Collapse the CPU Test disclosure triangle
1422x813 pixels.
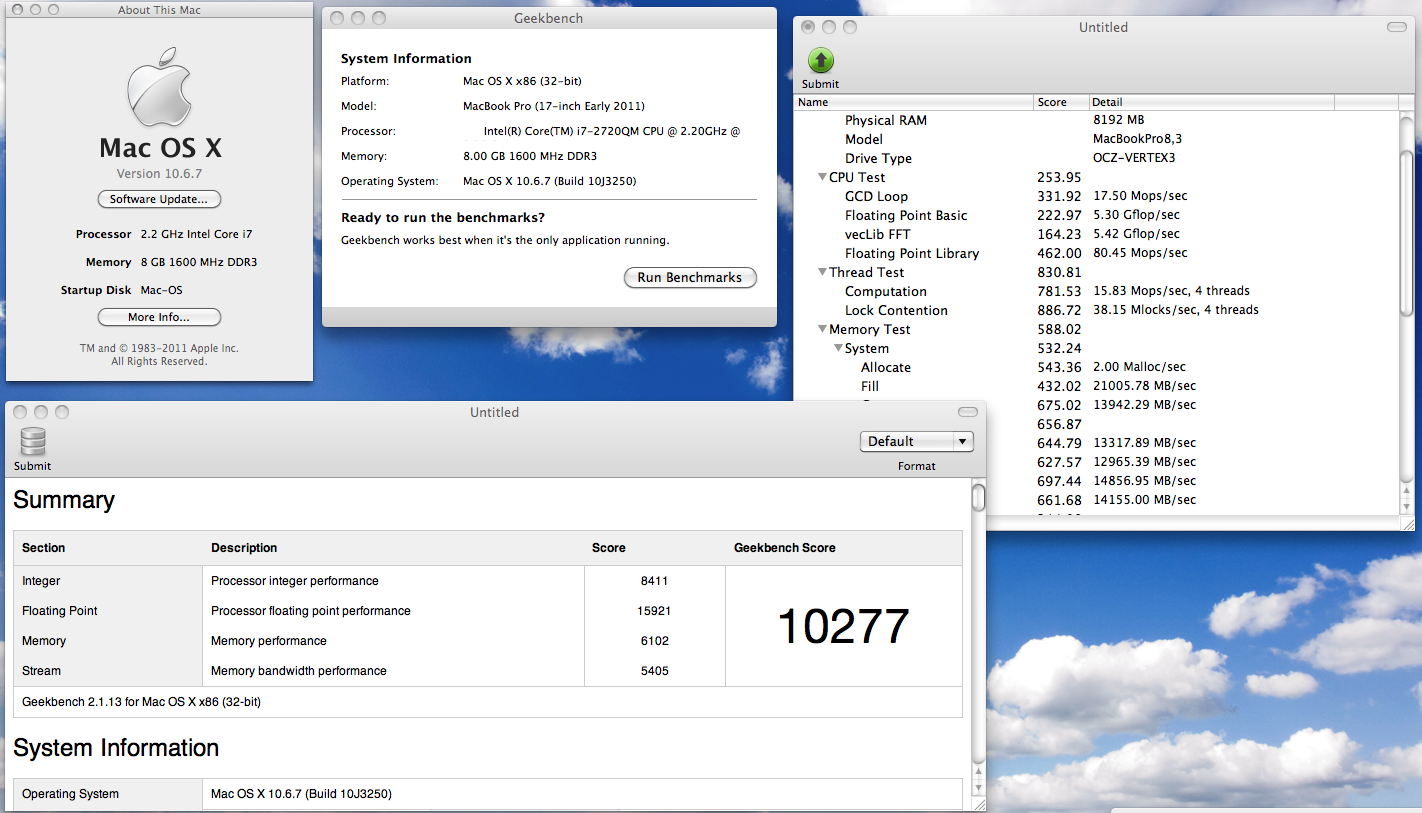[821, 177]
